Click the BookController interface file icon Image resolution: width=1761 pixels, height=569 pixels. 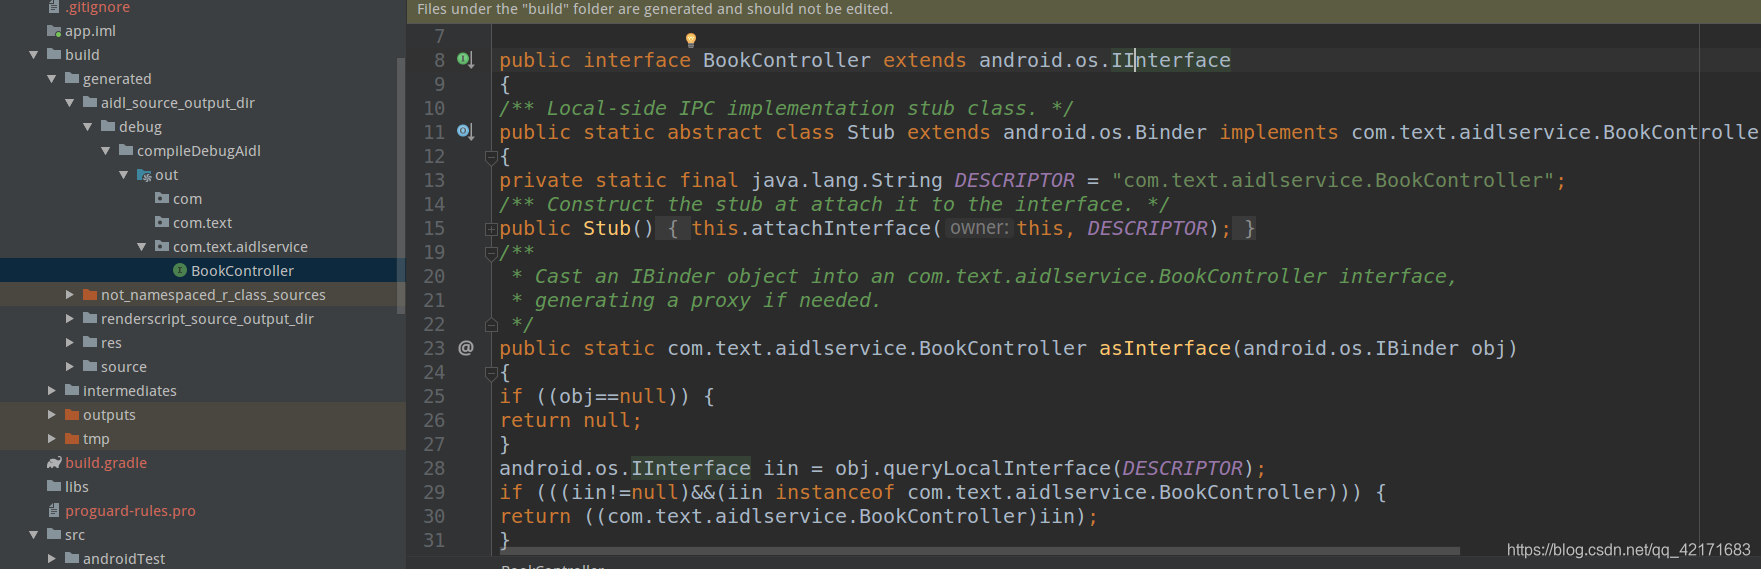pos(180,271)
